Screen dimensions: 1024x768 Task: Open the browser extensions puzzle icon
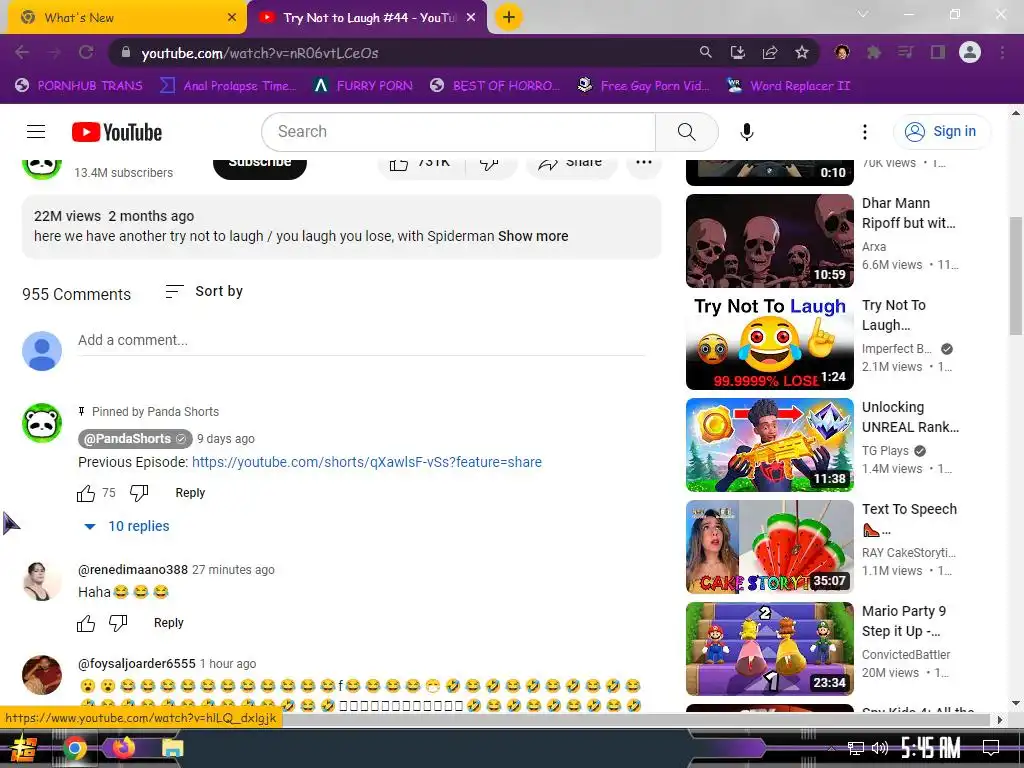[873, 52]
